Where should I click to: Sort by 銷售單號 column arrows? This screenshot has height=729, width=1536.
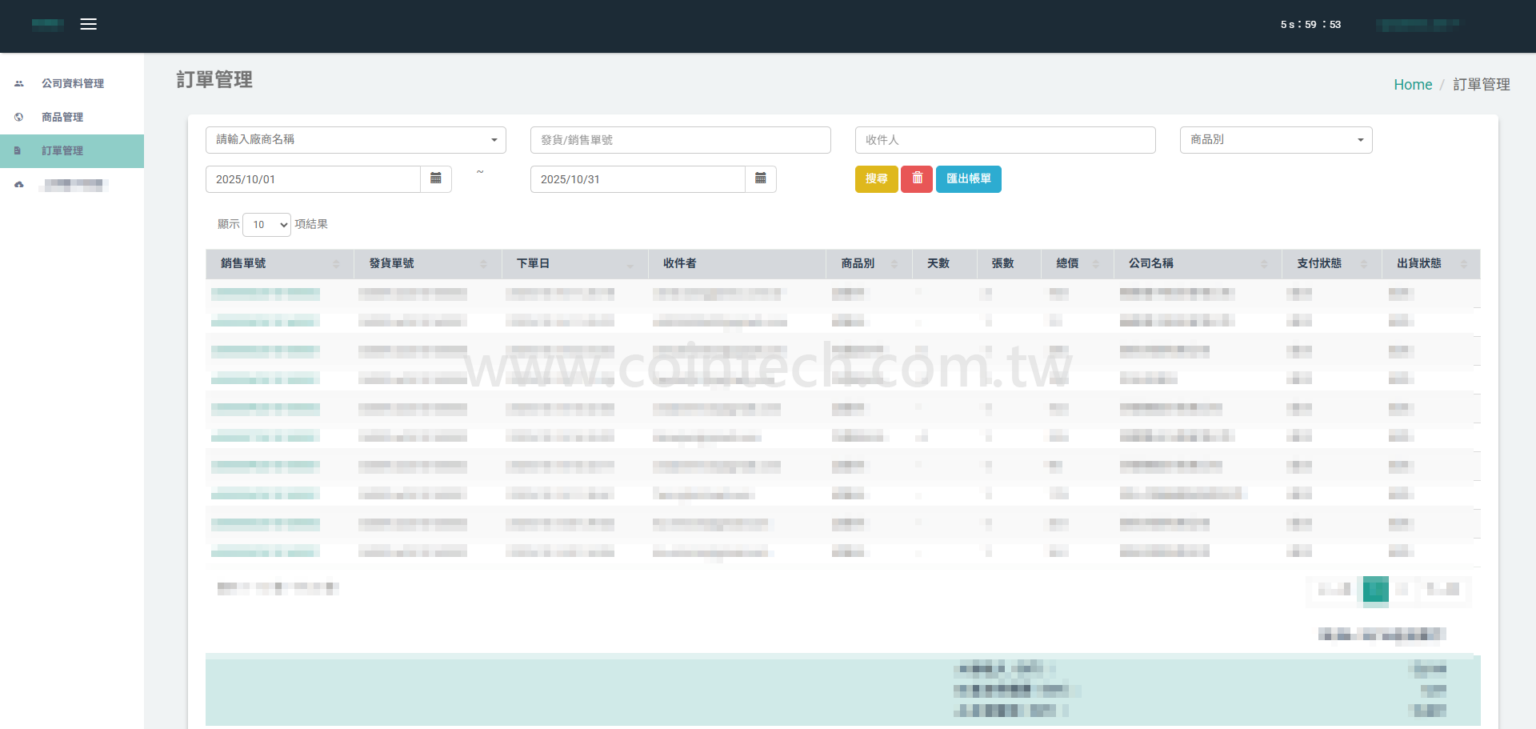click(x=336, y=264)
